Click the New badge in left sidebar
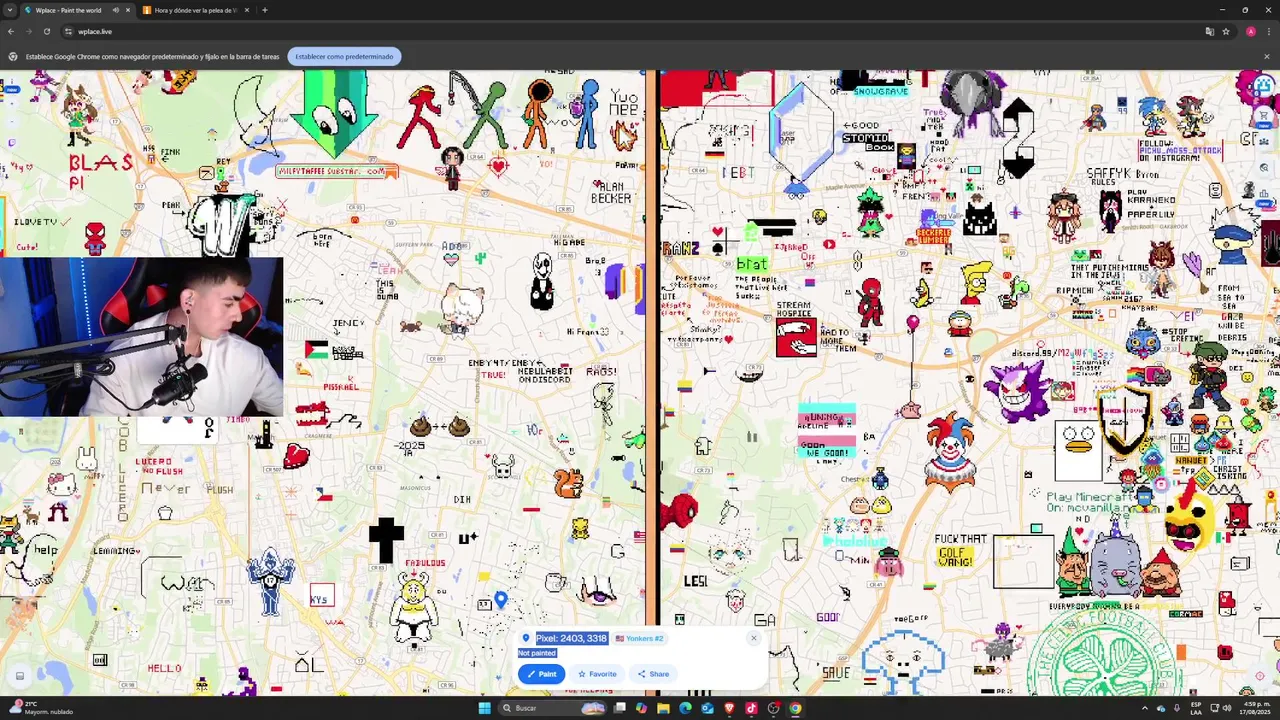 click(x=11, y=89)
